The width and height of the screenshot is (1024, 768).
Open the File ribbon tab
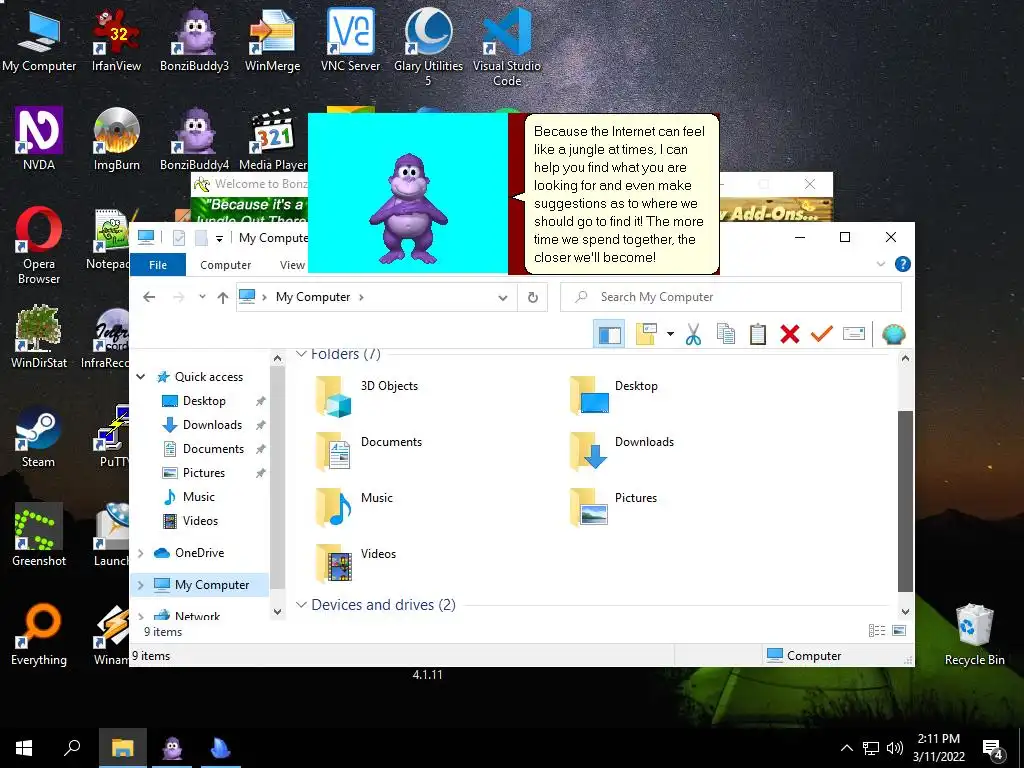pyautogui.click(x=158, y=264)
